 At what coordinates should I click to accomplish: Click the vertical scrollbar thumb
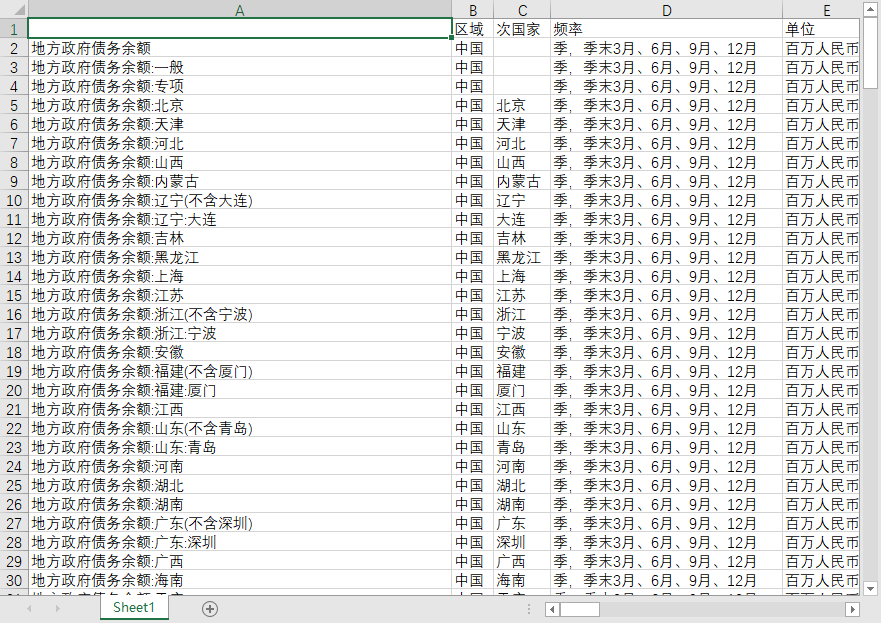[x=870, y=52]
